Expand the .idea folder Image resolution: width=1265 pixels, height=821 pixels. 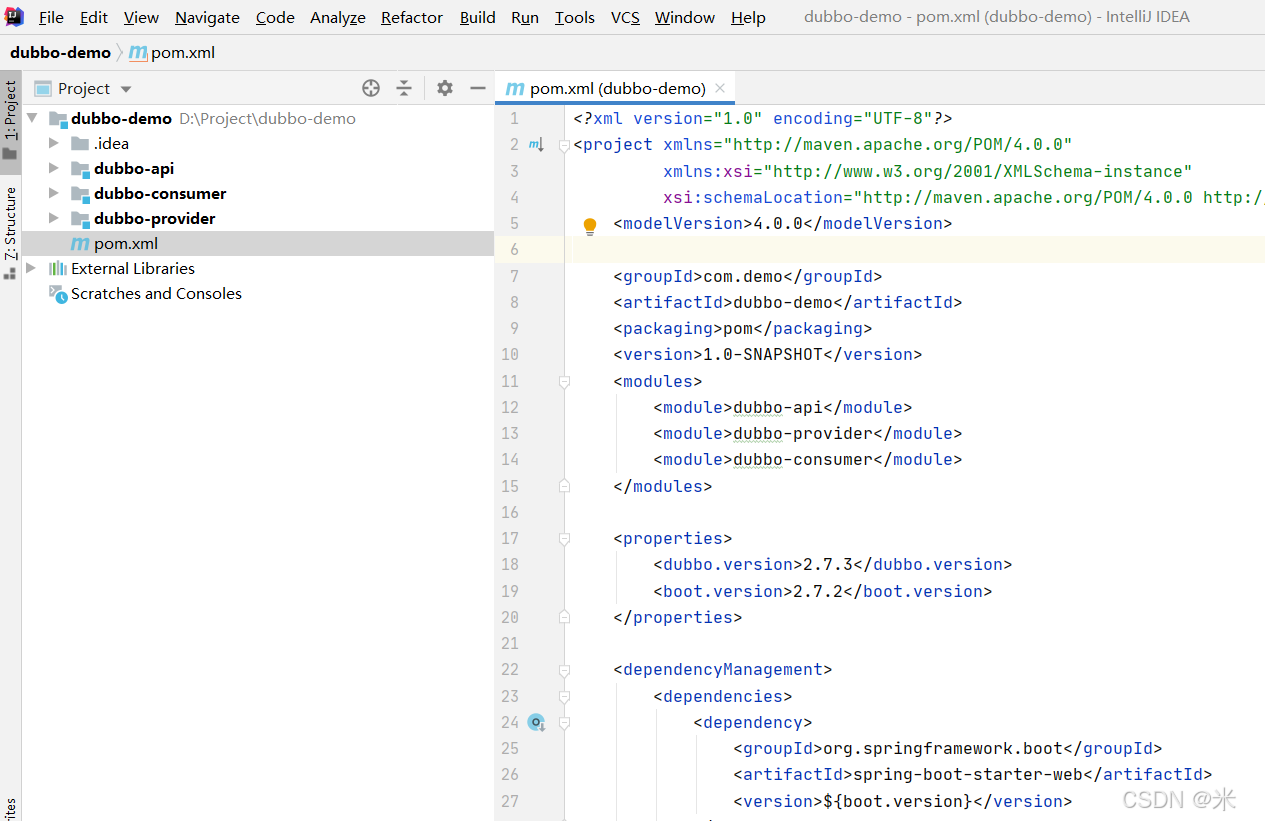[54, 143]
